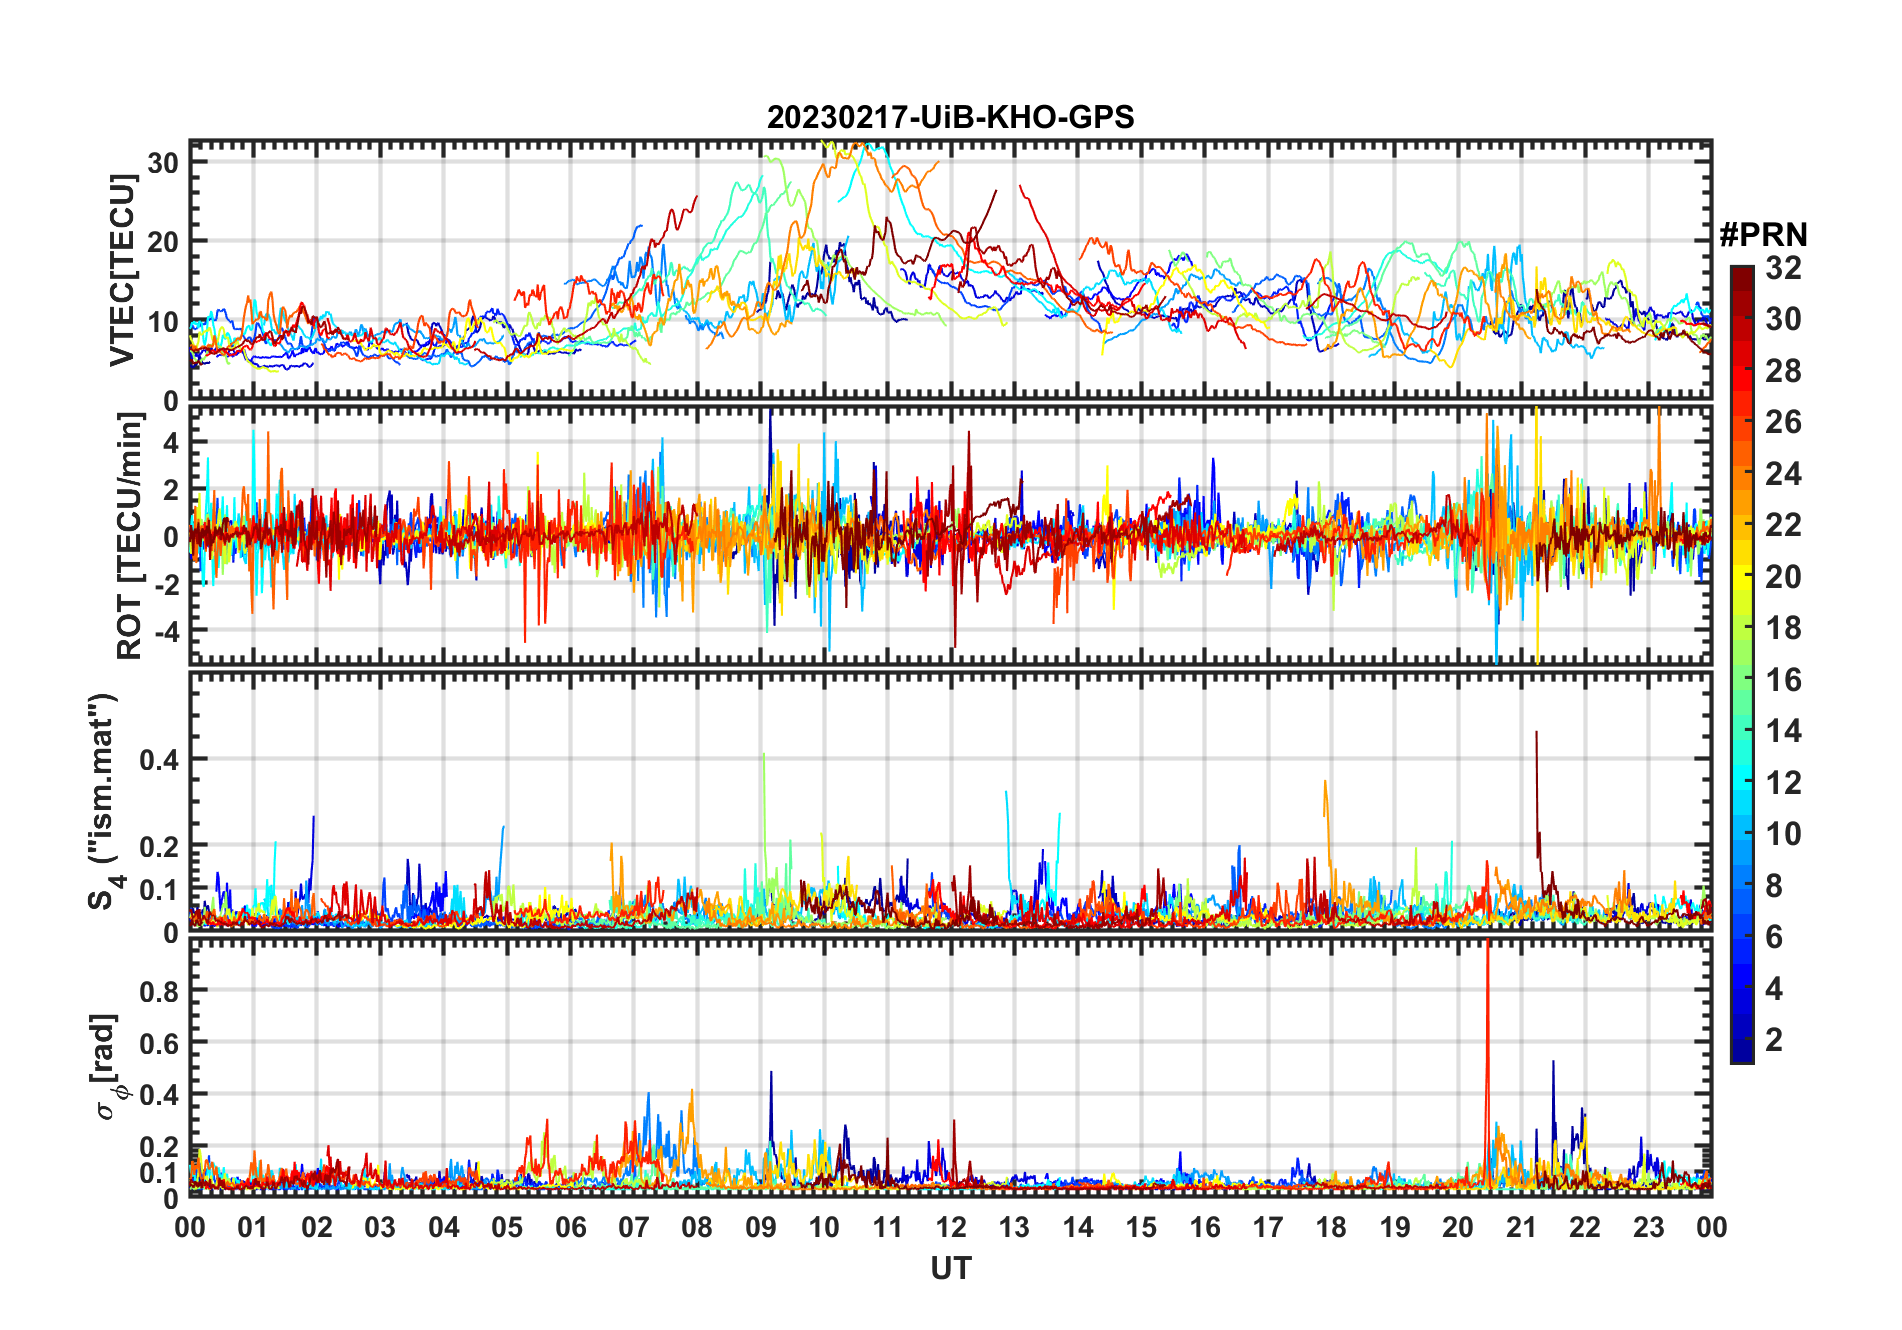Click hour 23 on the UT axis
Image resolution: width=1902 pixels, height=1330 pixels.
[x=1648, y=1227]
